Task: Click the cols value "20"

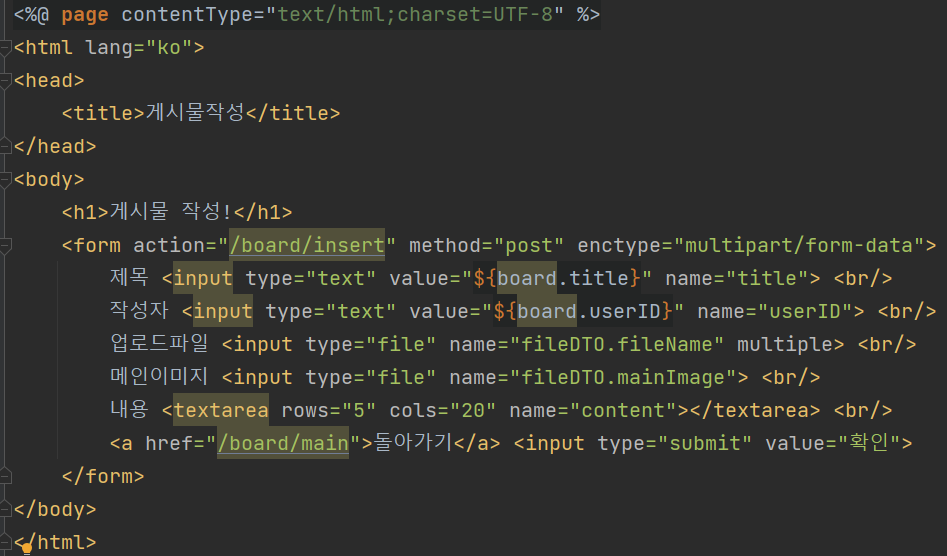Action: [x=473, y=411]
